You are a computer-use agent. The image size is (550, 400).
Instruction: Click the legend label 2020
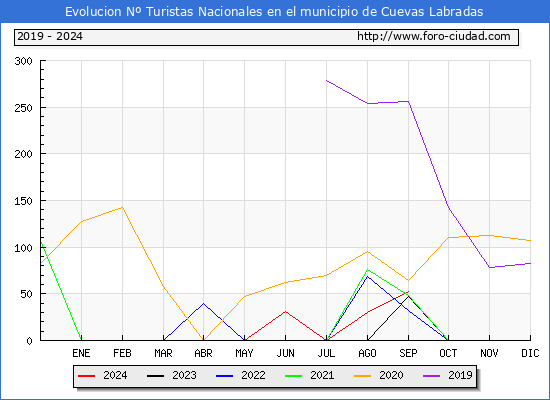point(391,375)
